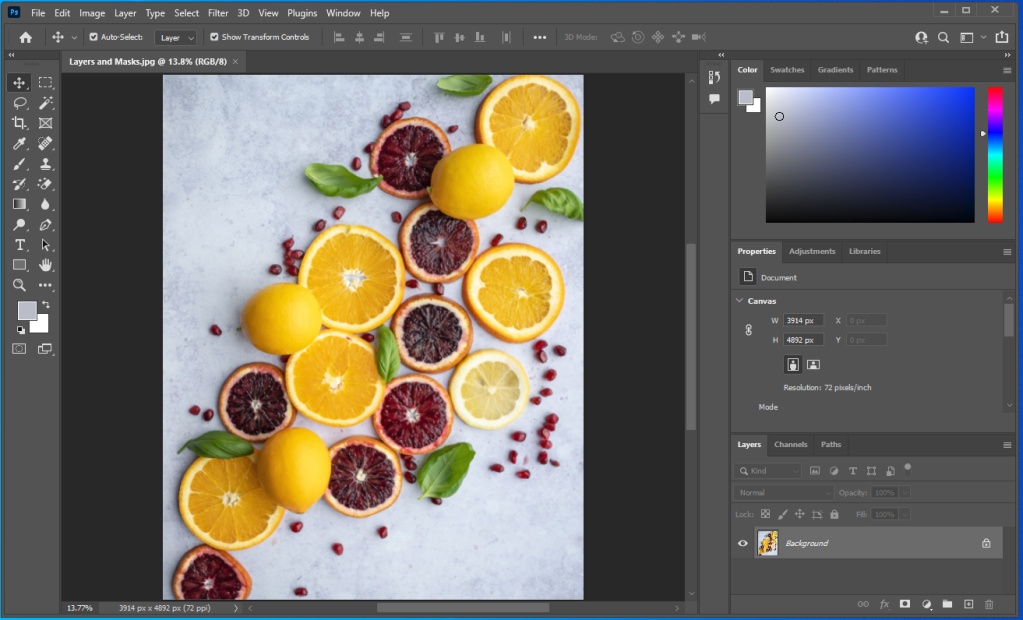Viewport: 1023px width, 620px height.
Task: Pick the Eyedropper tool
Action: 19,144
